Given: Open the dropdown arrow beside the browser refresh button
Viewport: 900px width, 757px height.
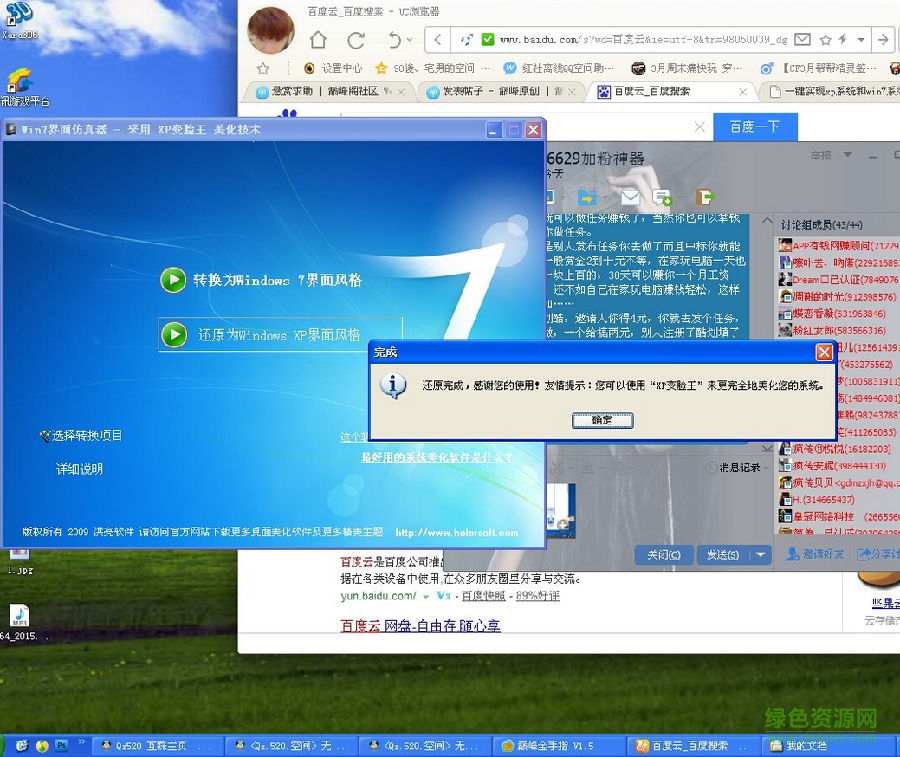Looking at the screenshot, I should click(x=409, y=40).
